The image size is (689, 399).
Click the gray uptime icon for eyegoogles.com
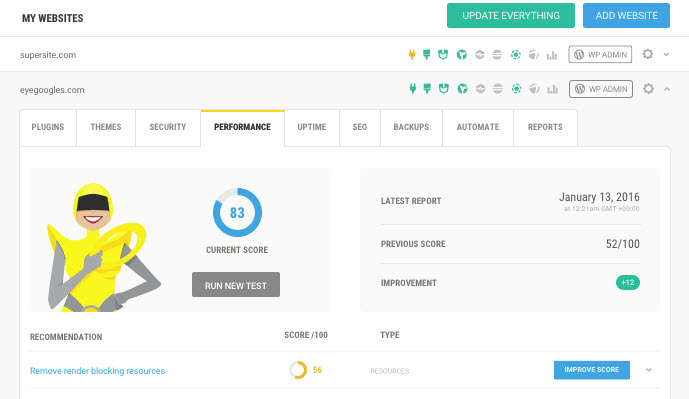tap(481, 89)
